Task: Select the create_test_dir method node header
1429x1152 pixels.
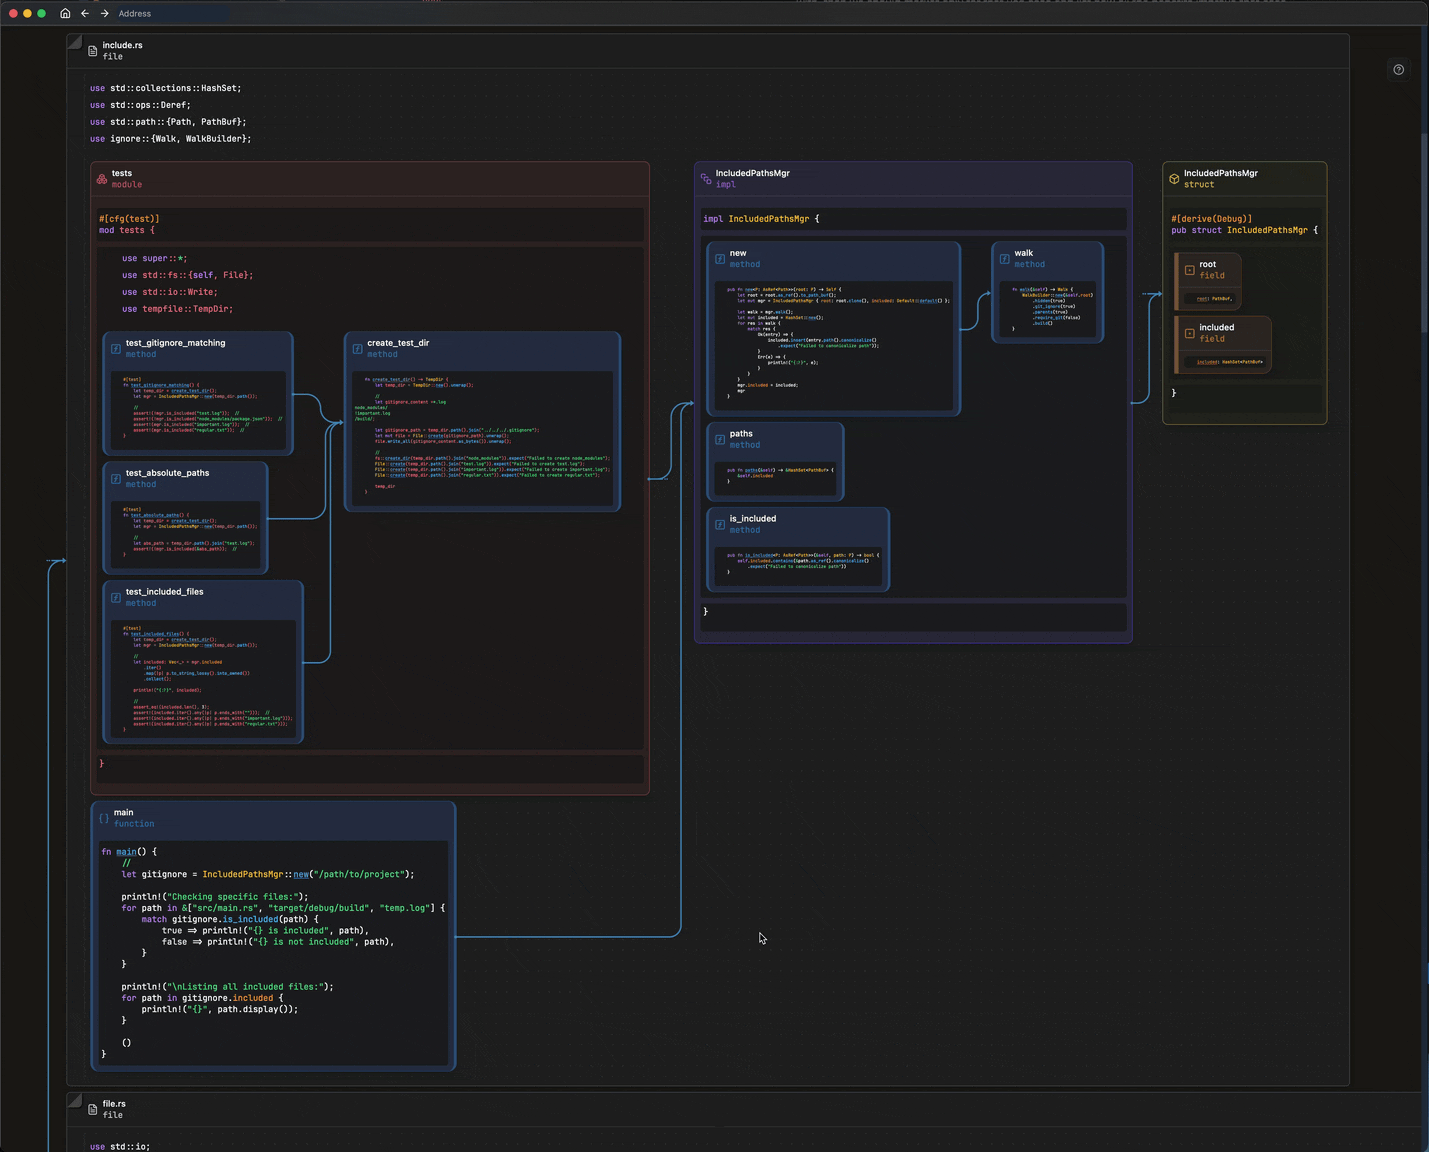Action: pos(398,343)
